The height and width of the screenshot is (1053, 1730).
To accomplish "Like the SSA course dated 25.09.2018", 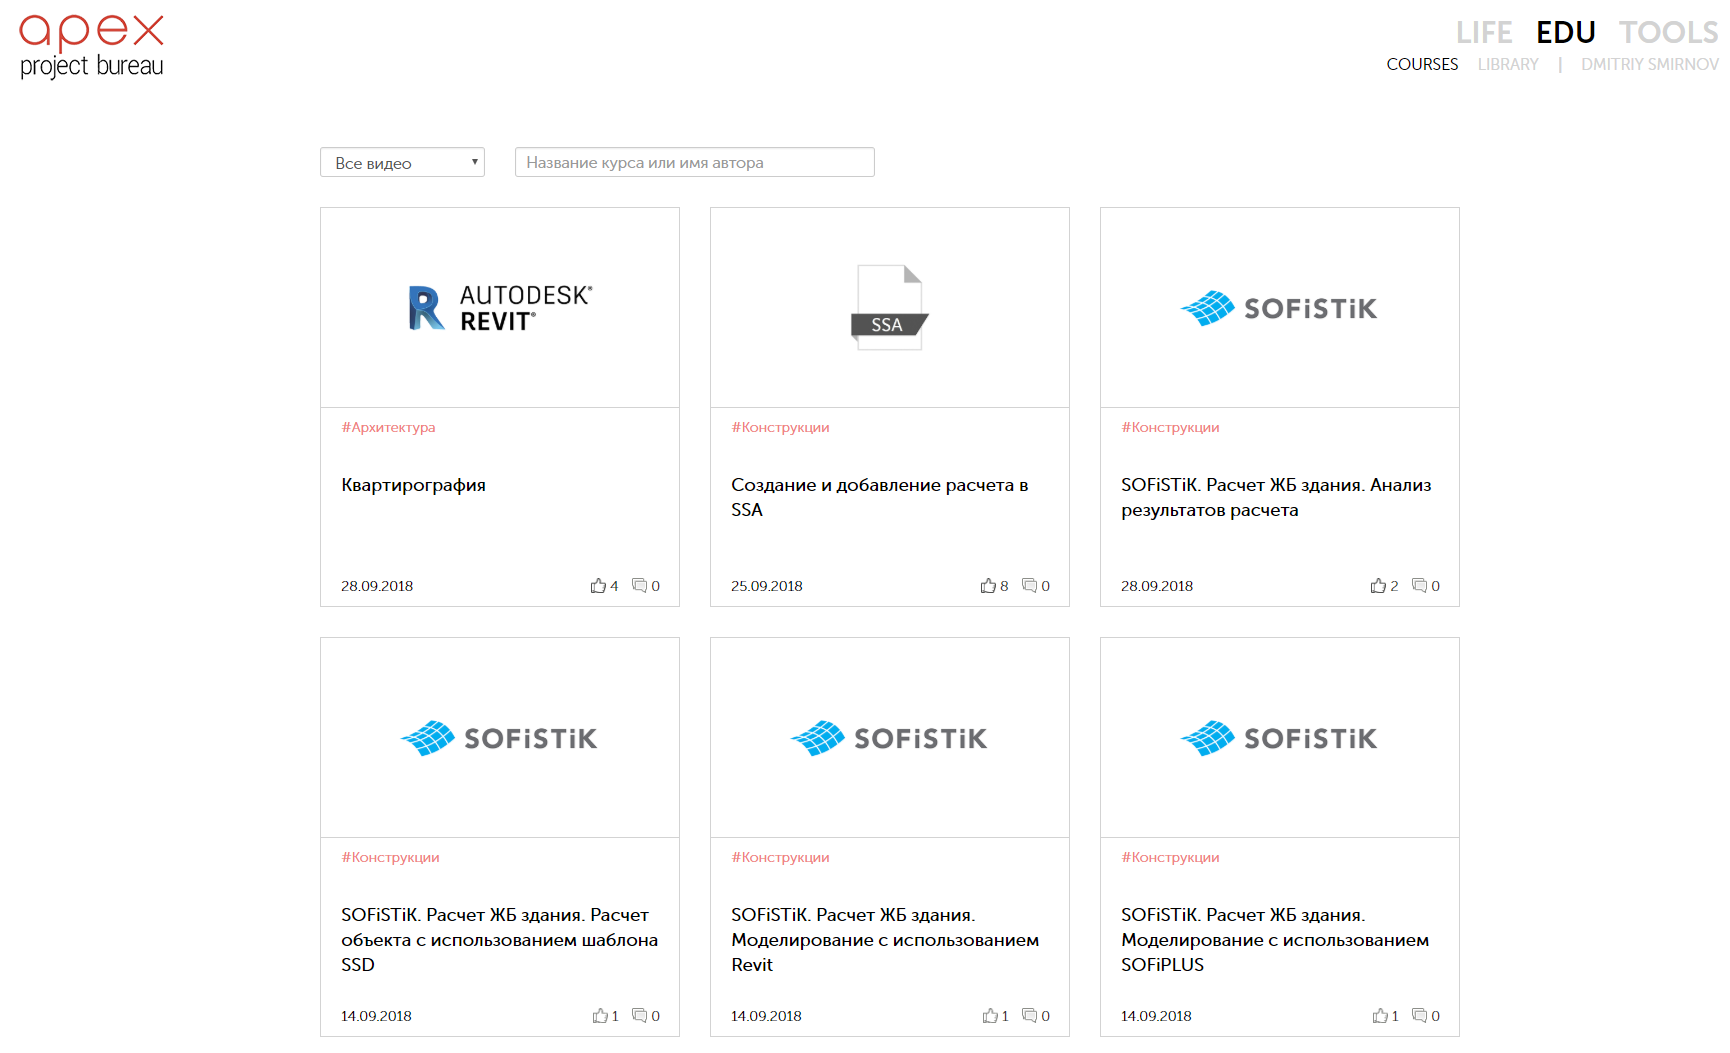I will tap(988, 586).
